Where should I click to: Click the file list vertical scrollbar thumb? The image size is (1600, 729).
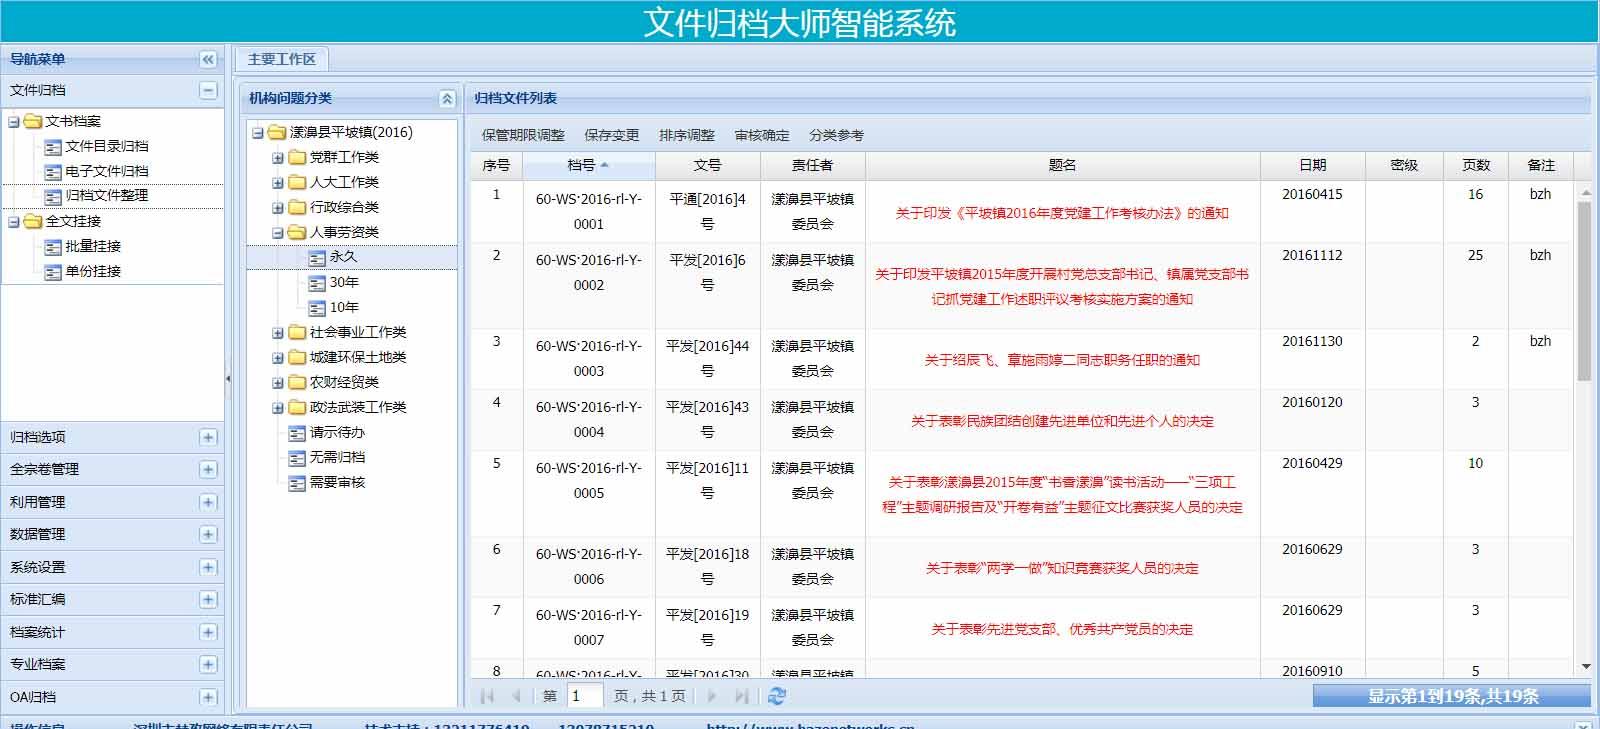click(x=1584, y=290)
